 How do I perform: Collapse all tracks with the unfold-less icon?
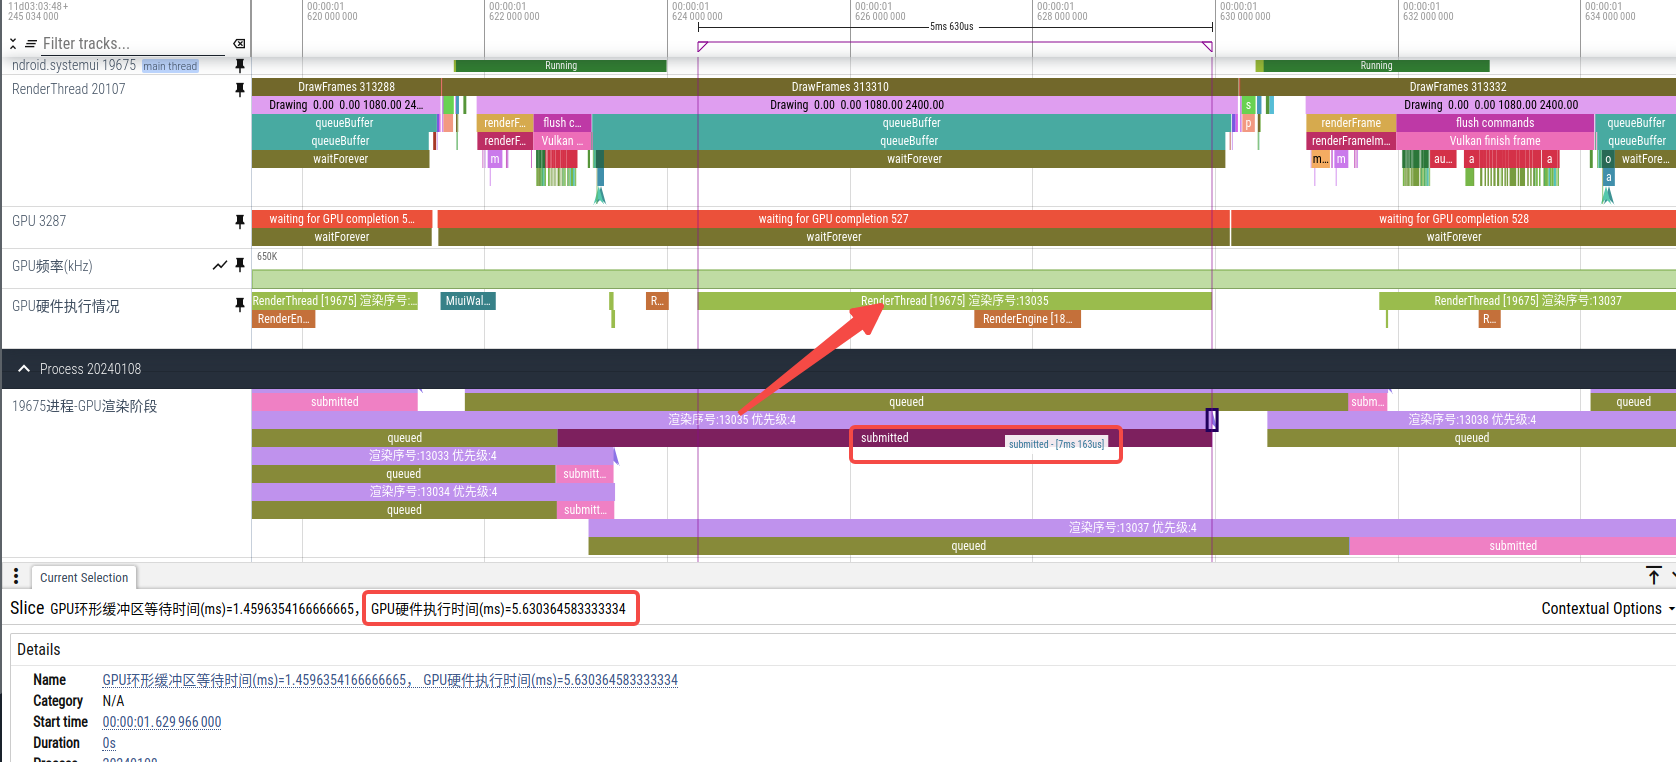point(13,44)
